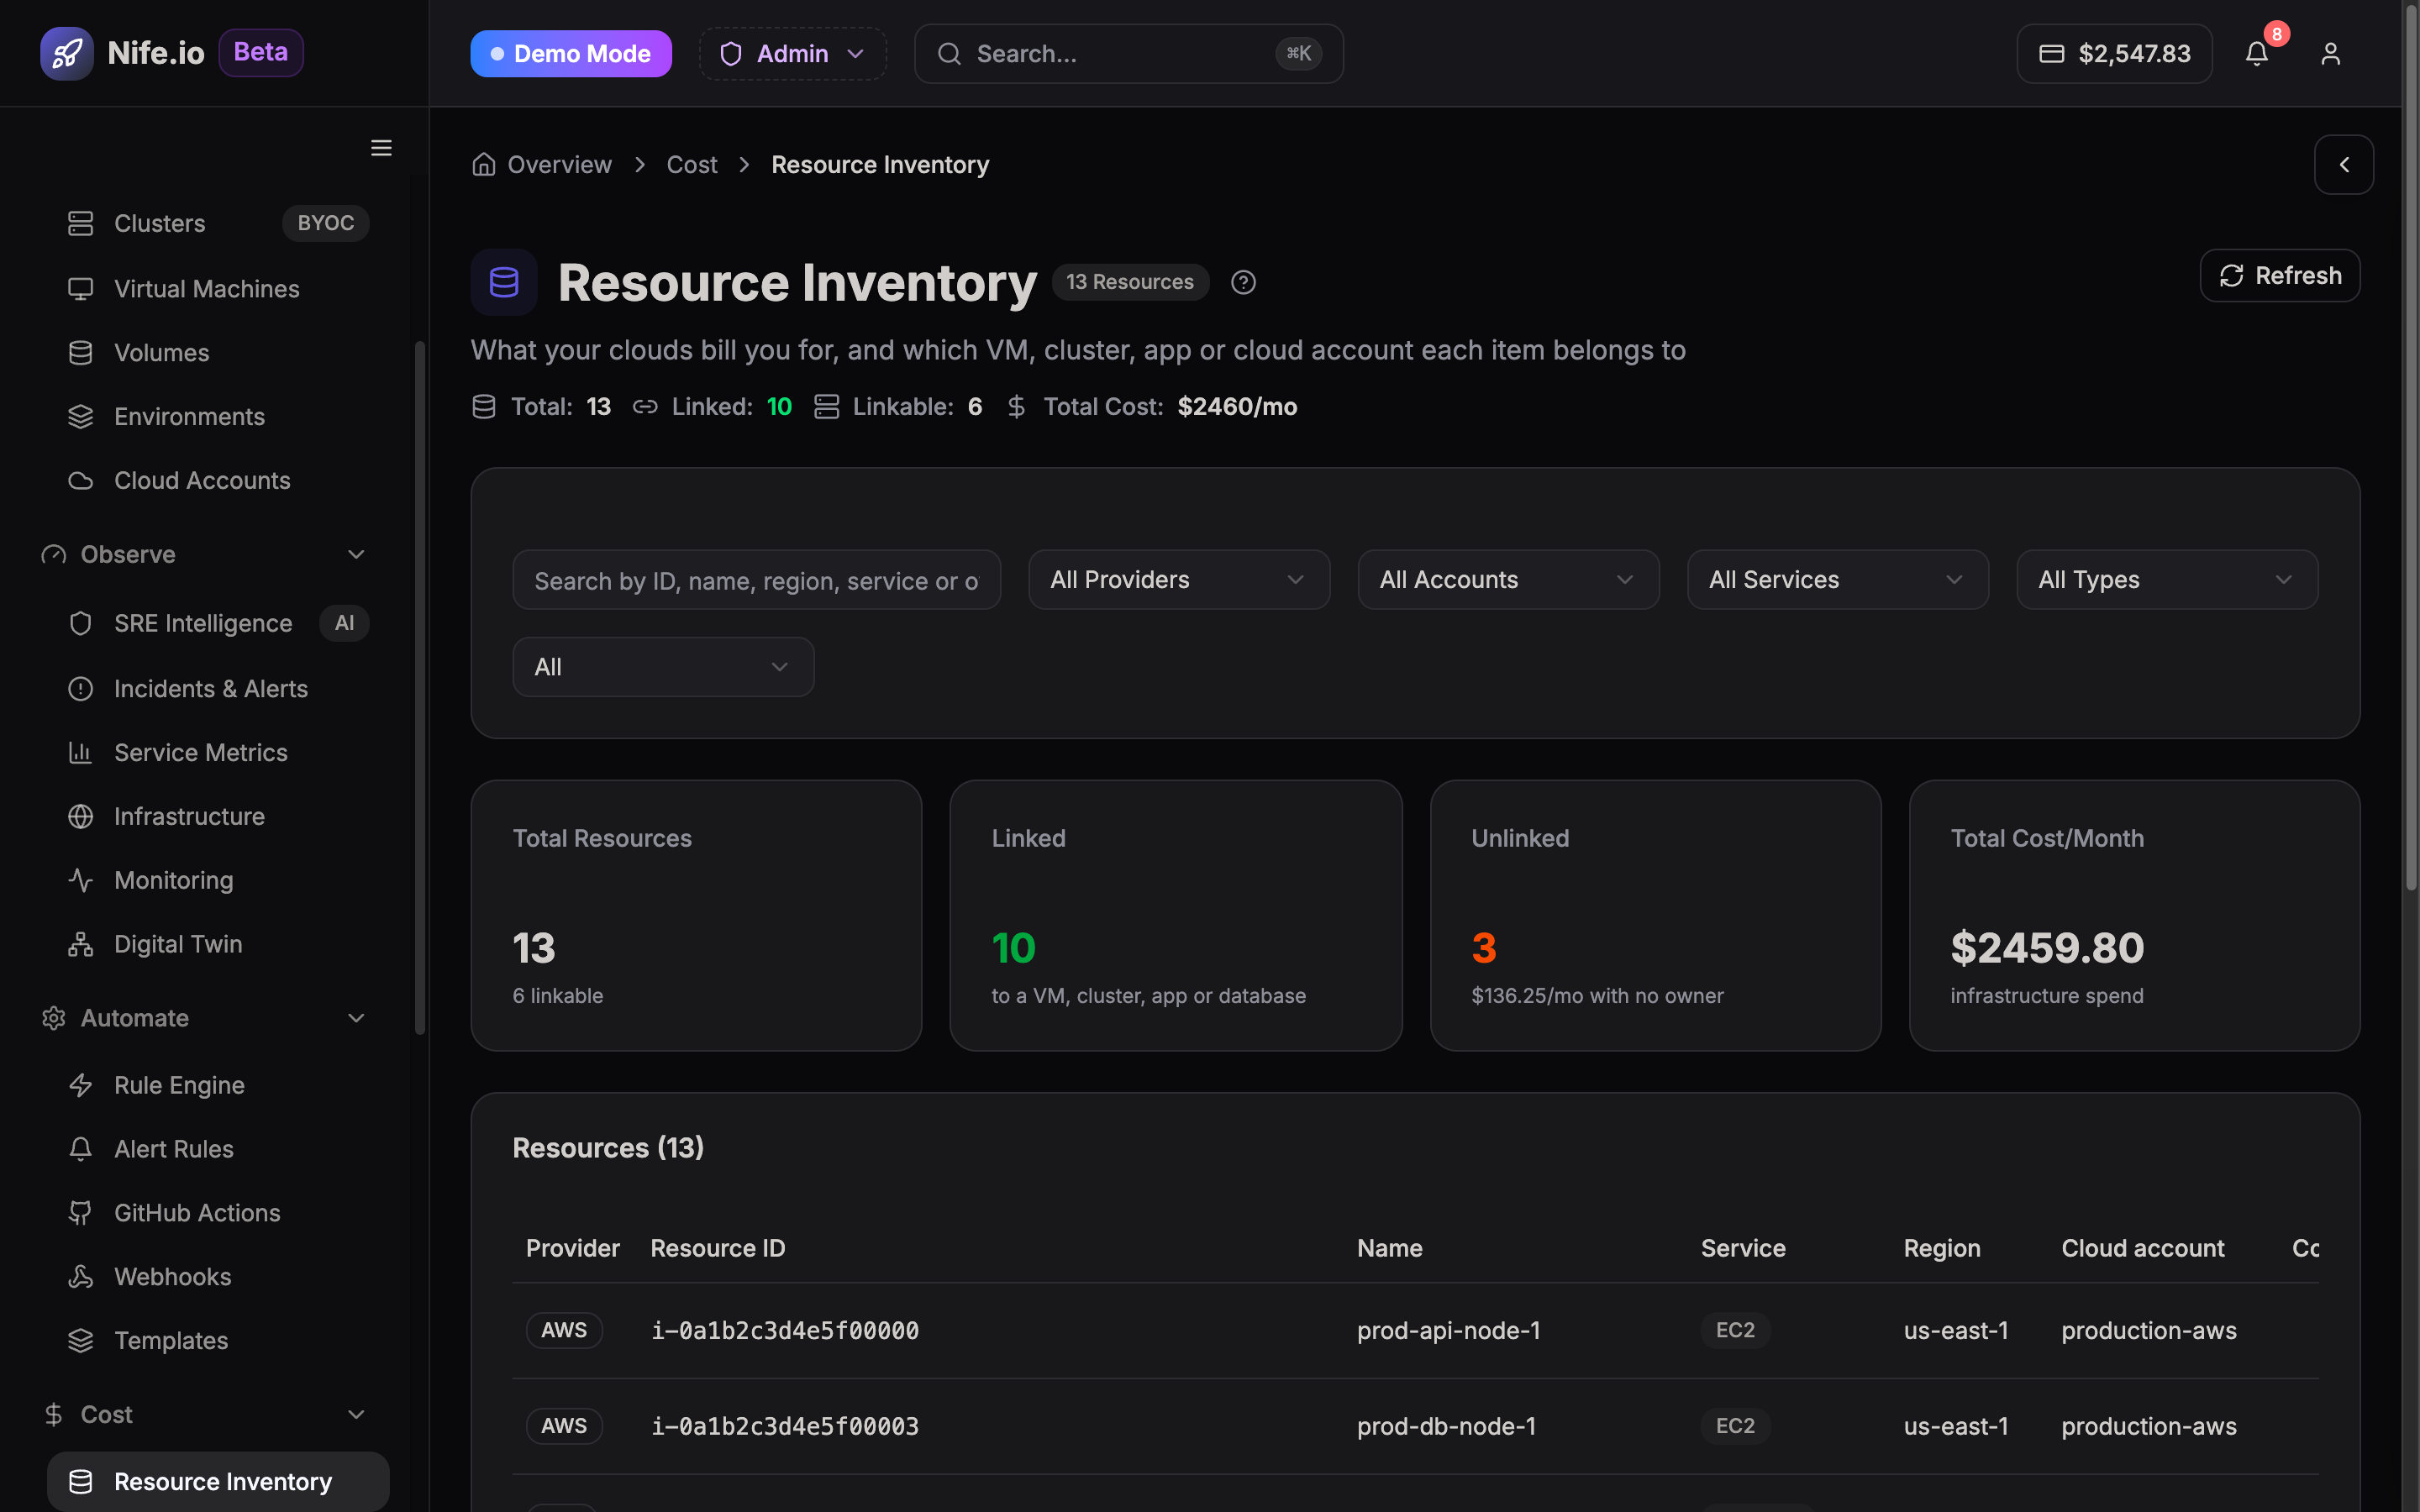This screenshot has width=2420, height=1512.
Task: Click the Incidents & Alerts icon
Action: tap(81, 689)
